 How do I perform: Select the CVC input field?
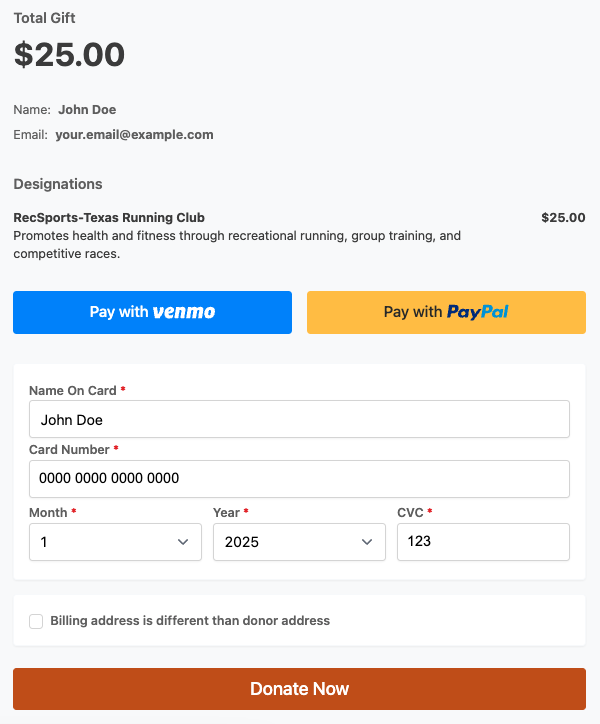click(x=483, y=542)
